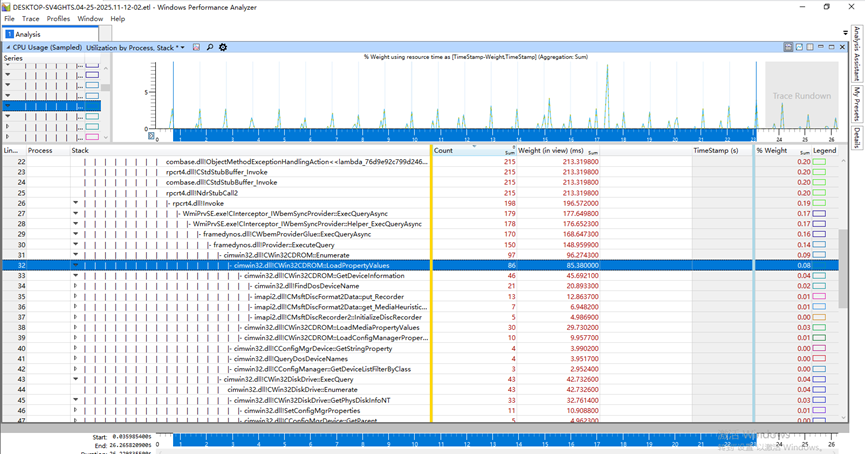
Task: Show both graph and table layout
Action: 788,47
